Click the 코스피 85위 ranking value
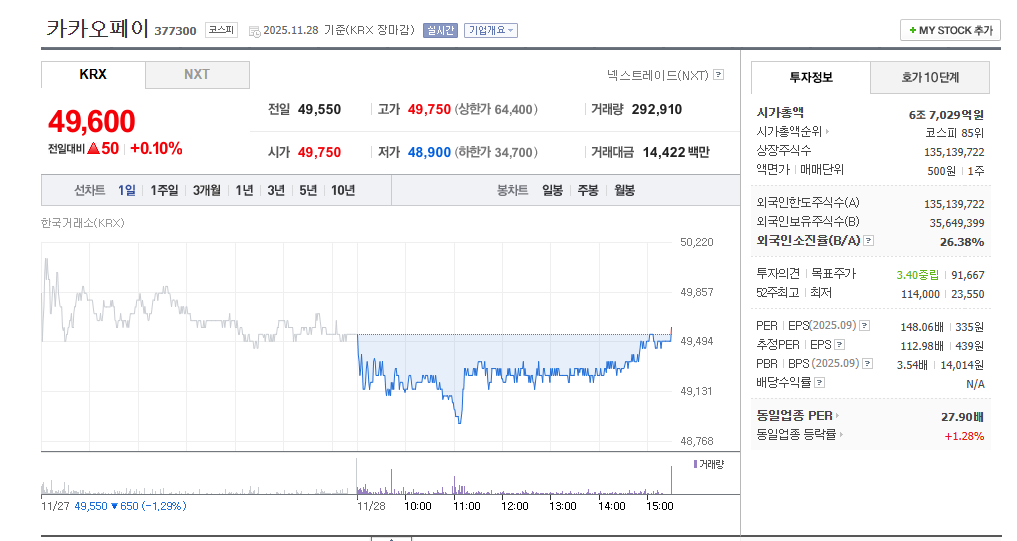The width and height of the screenshot is (1017, 541). [x=955, y=133]
